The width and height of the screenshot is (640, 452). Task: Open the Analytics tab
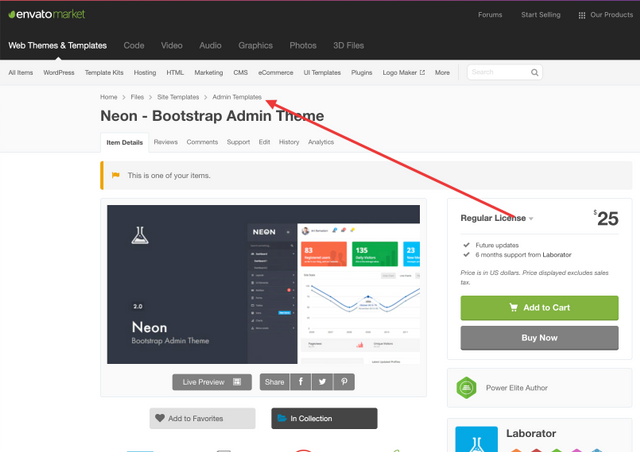pyautogui.click(x=321, y=142)
